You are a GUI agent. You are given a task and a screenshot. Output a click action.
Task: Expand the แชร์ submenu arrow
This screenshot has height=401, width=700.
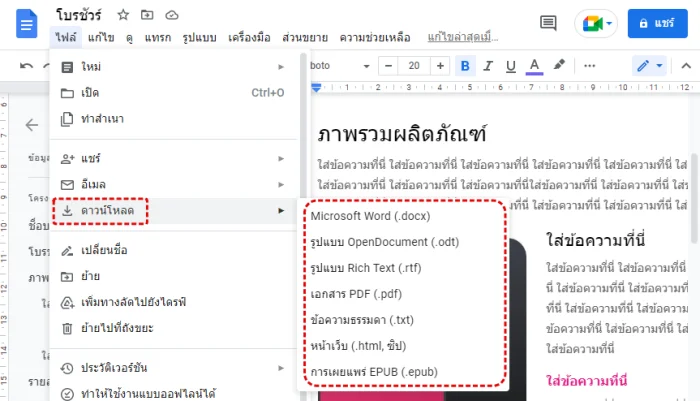point(281,159)
